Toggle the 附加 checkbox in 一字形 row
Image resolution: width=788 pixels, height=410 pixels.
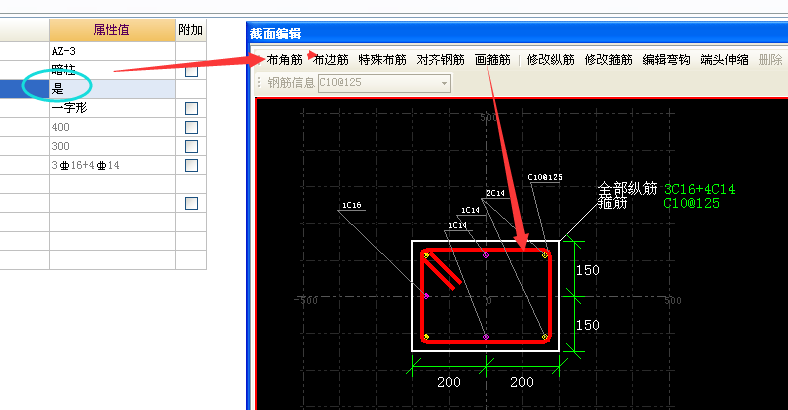191,108
